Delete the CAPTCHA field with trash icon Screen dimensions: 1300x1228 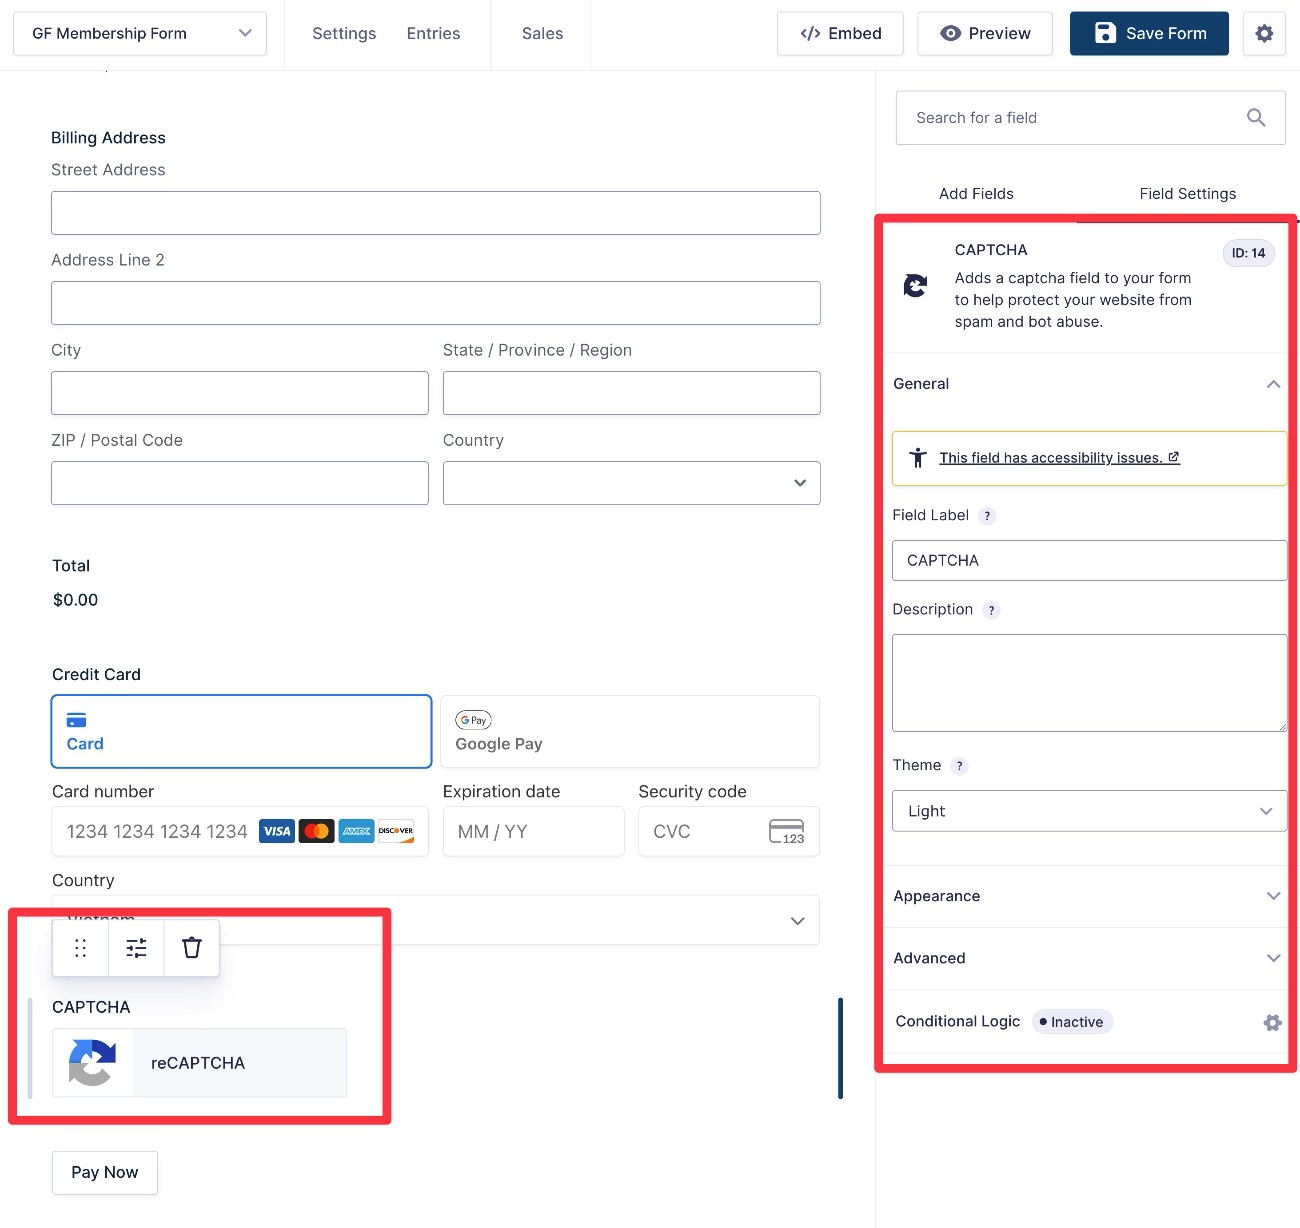pos(192,948)
